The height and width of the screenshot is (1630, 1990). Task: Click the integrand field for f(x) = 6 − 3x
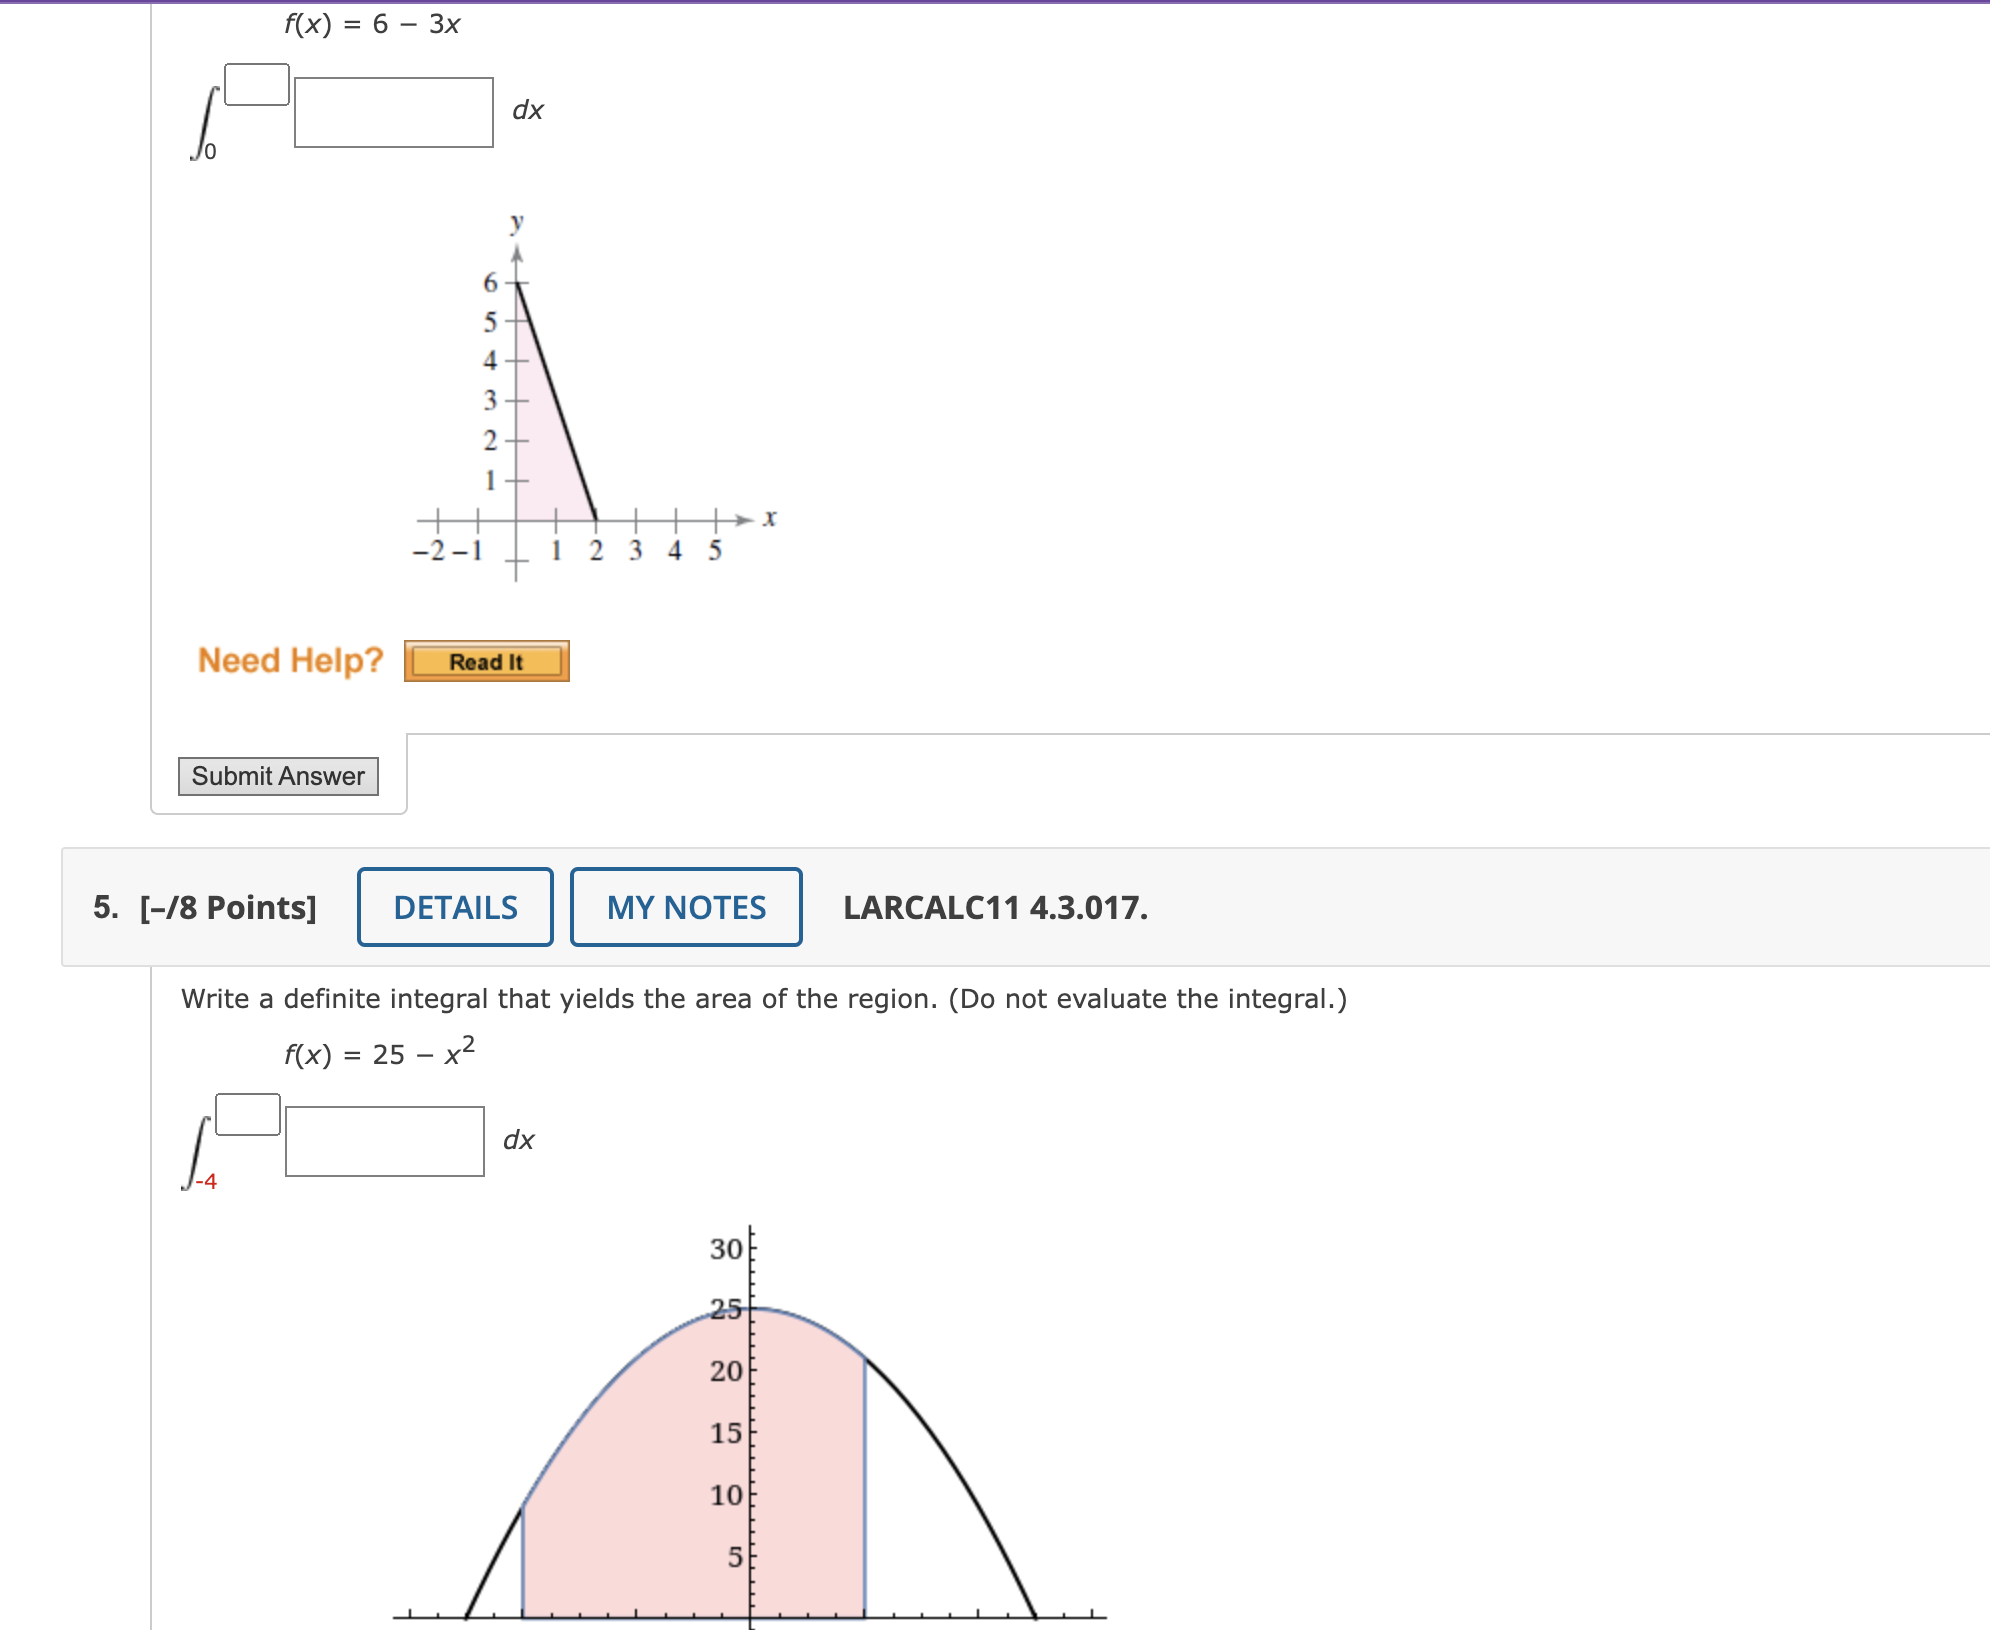tap(393, 112)
